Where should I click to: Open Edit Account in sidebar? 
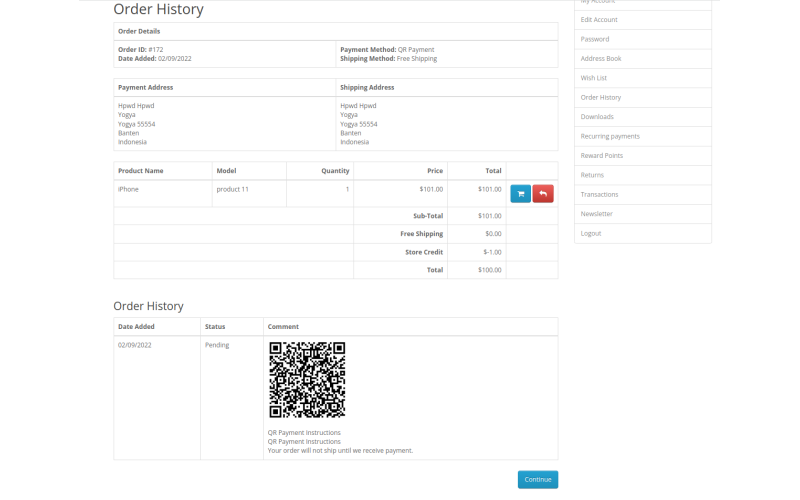[599, 20]
